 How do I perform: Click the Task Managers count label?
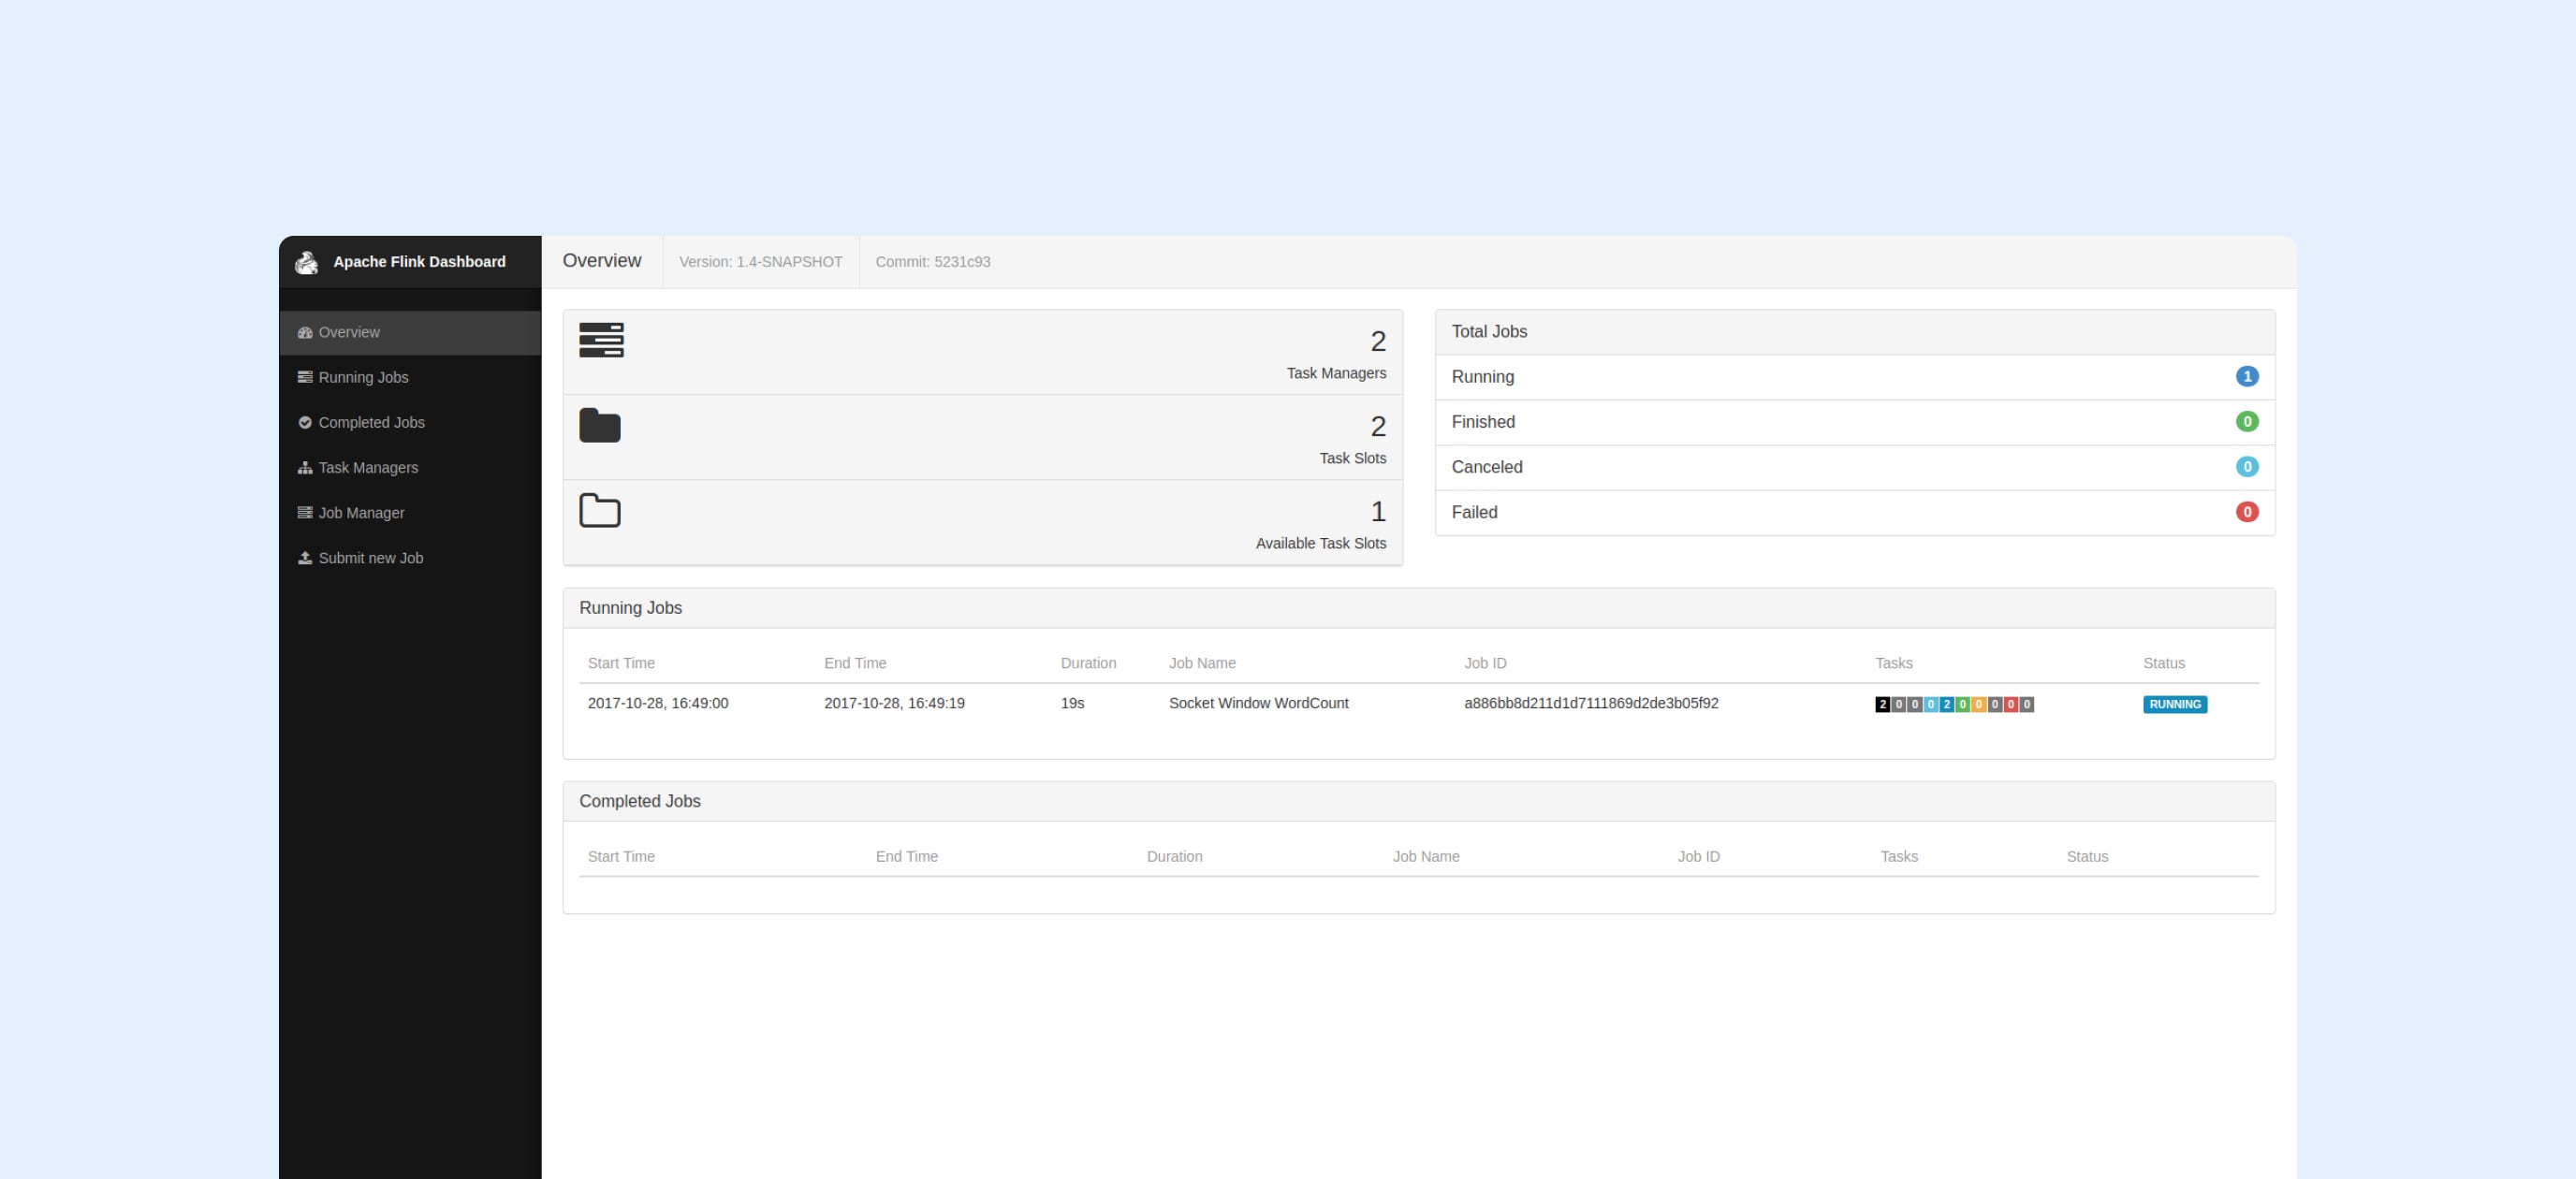1336,373
